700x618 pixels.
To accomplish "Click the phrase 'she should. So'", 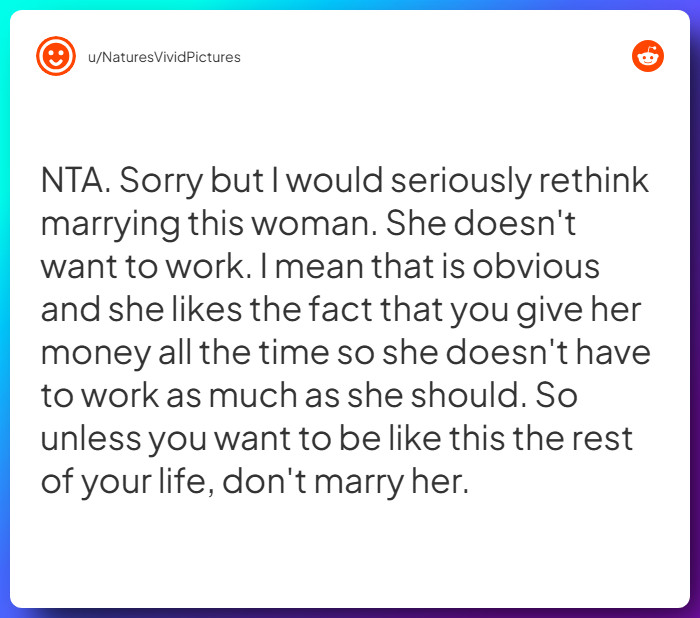I will (462, 396).
